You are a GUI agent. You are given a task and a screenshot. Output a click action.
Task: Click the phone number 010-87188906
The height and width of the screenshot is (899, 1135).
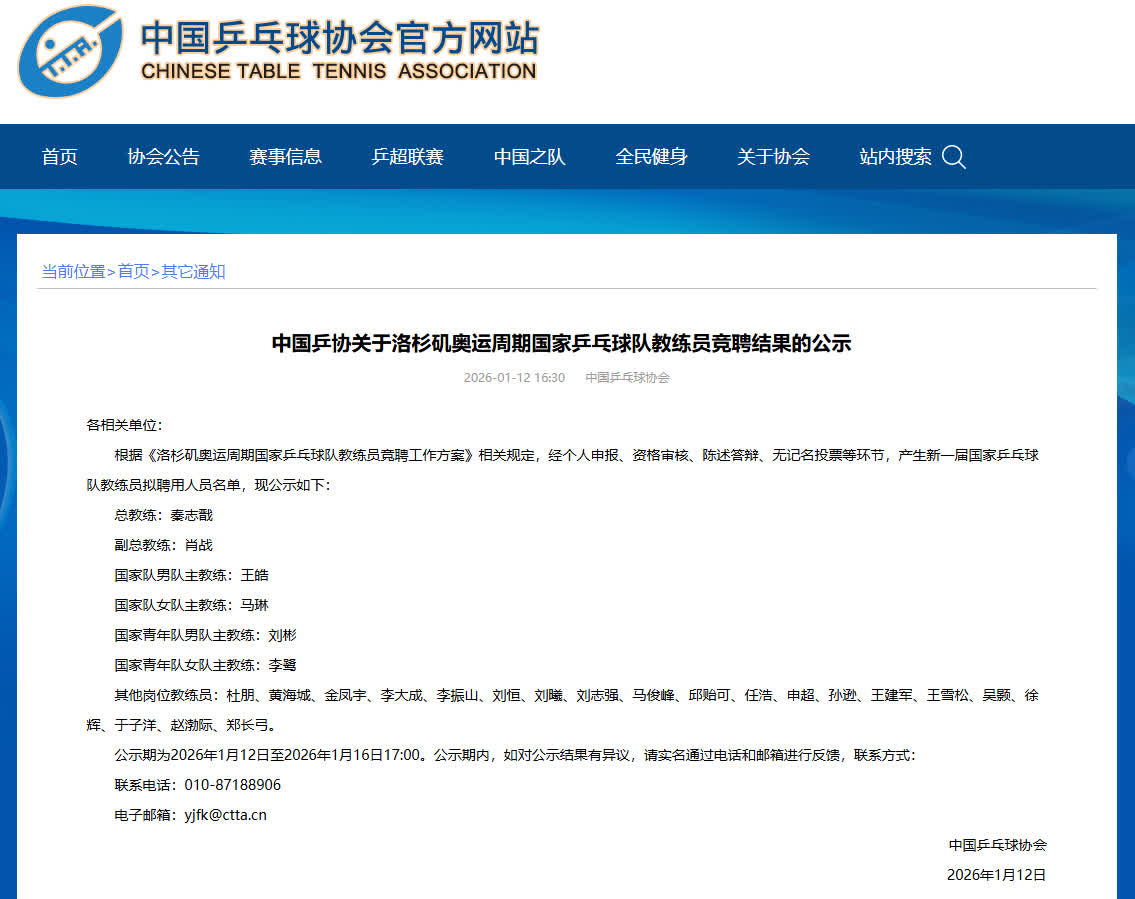[x=232, y=785]
